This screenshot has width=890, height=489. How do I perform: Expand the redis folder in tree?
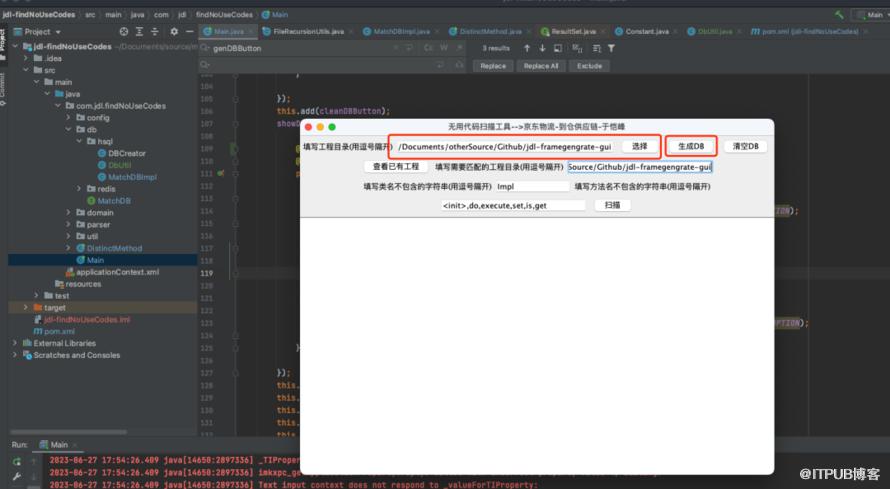[80, 188]
